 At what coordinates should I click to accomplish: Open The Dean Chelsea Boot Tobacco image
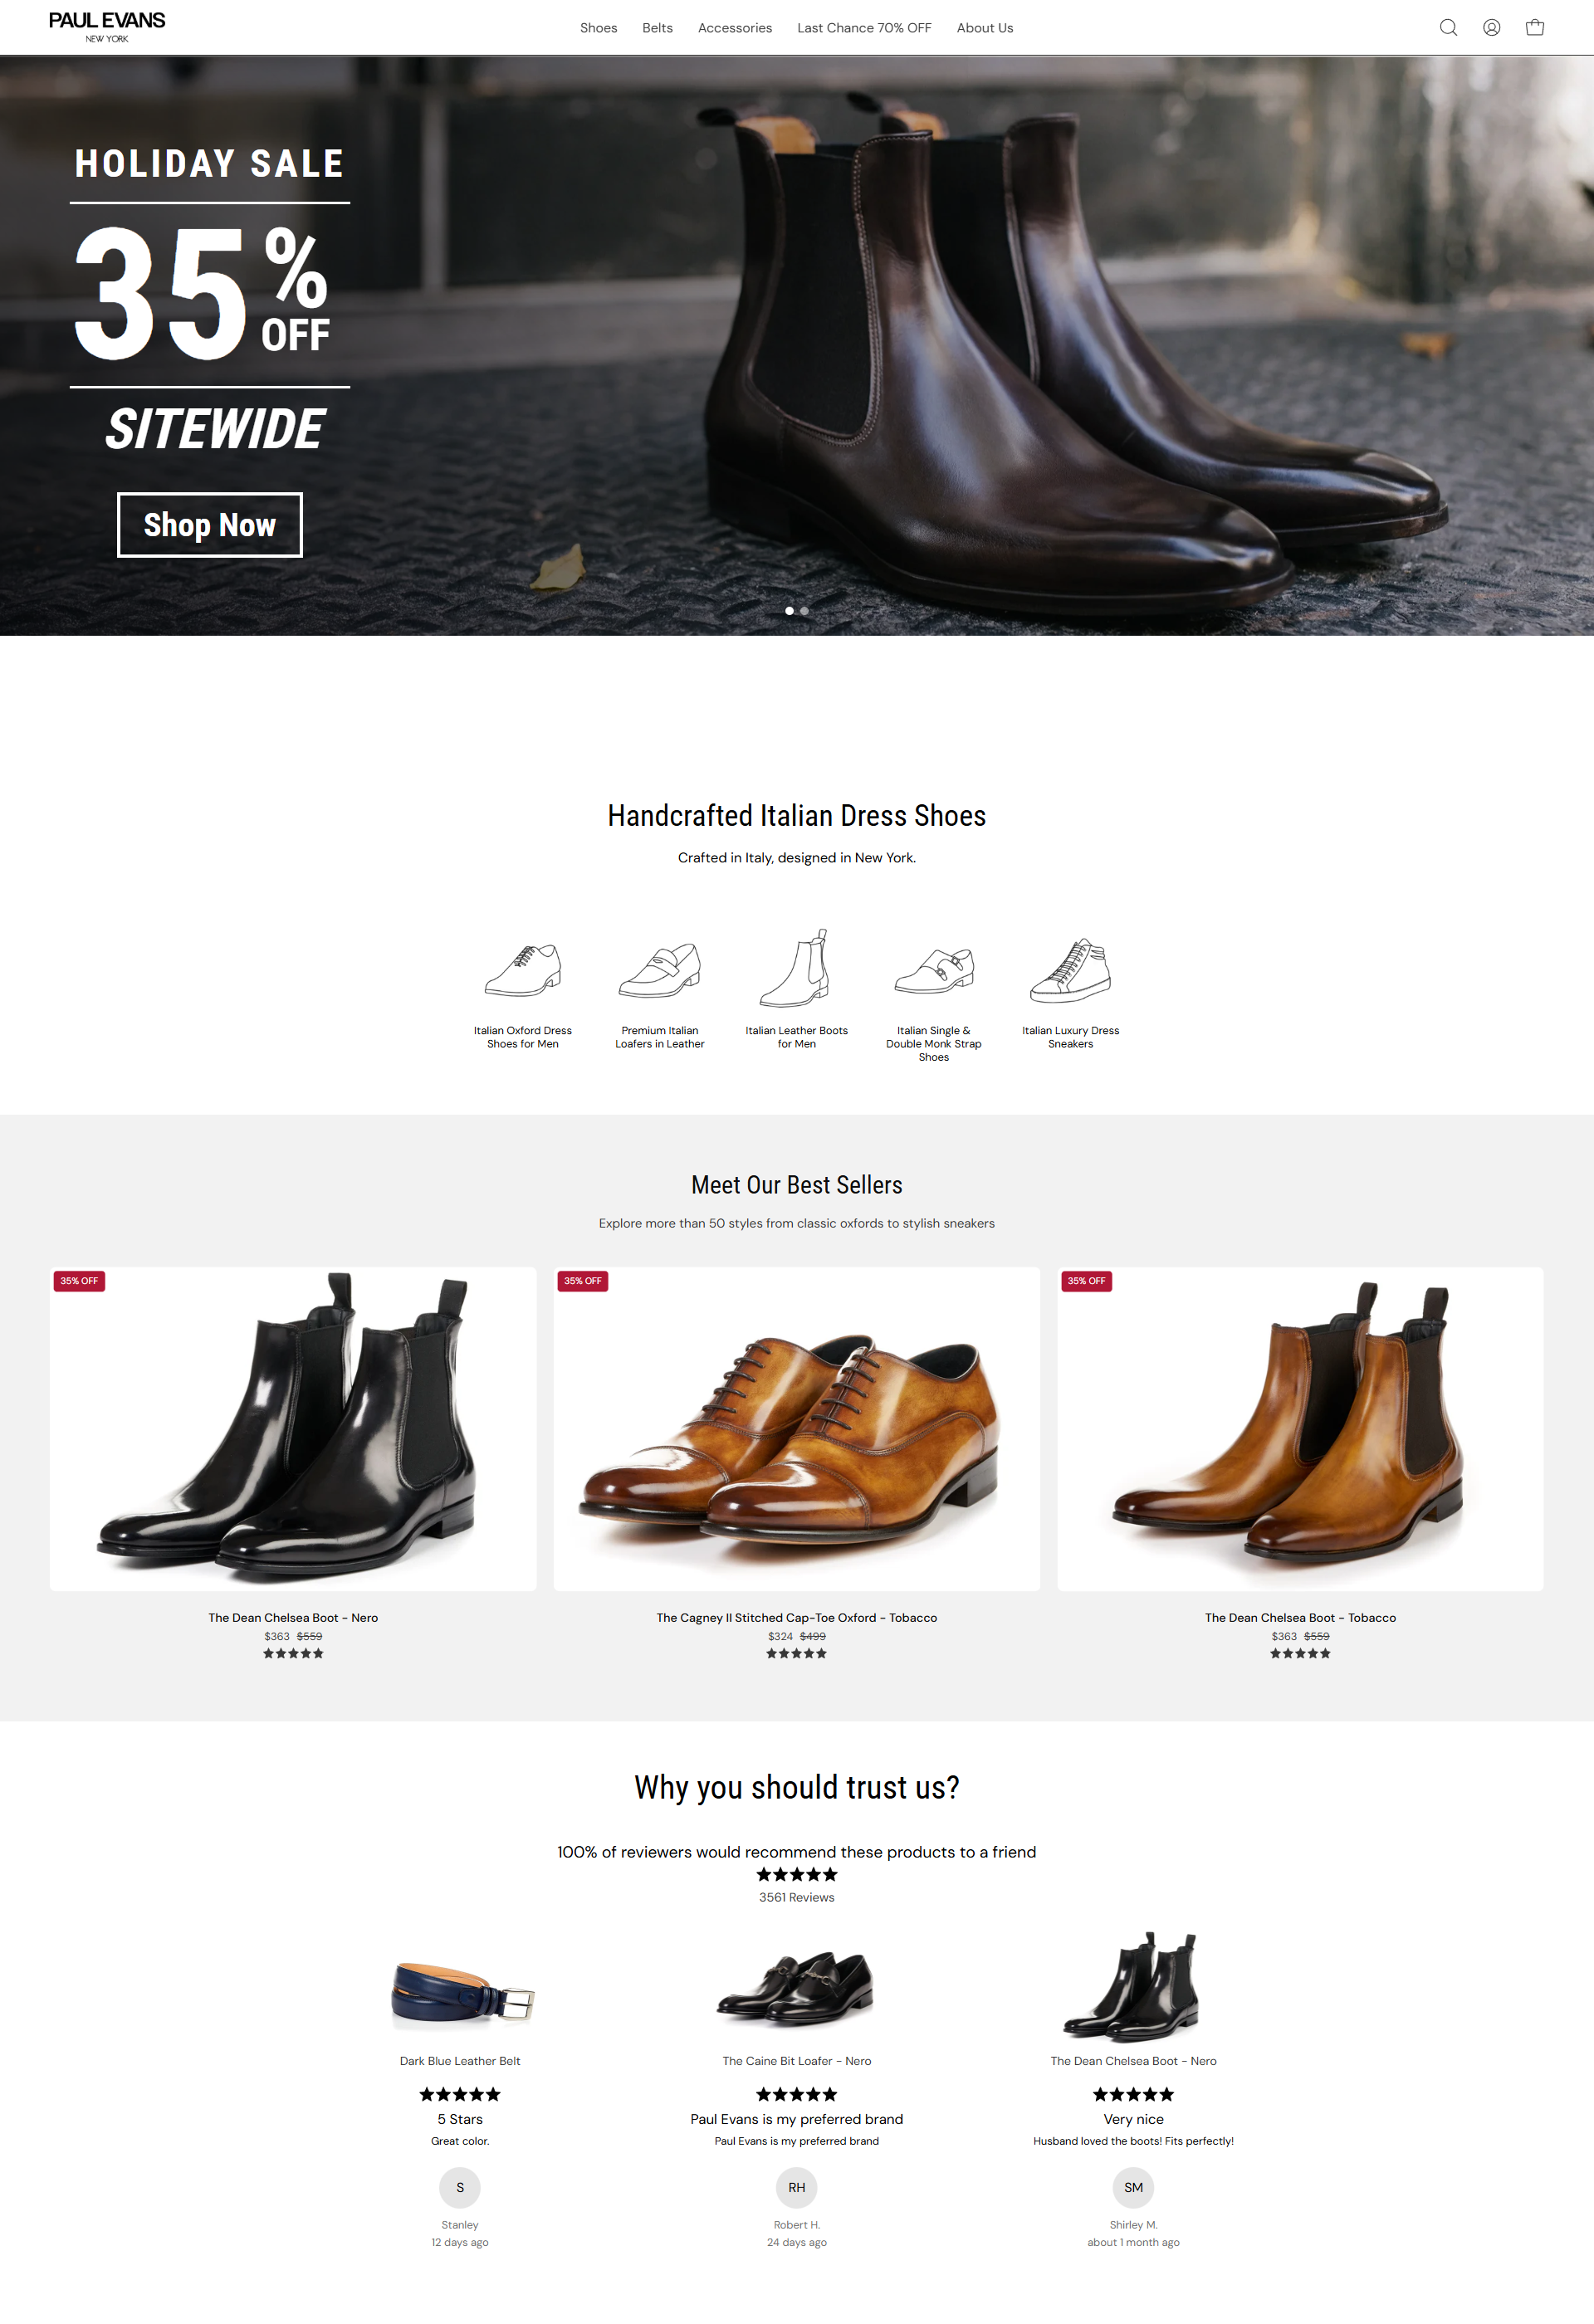[1300, 1429]
